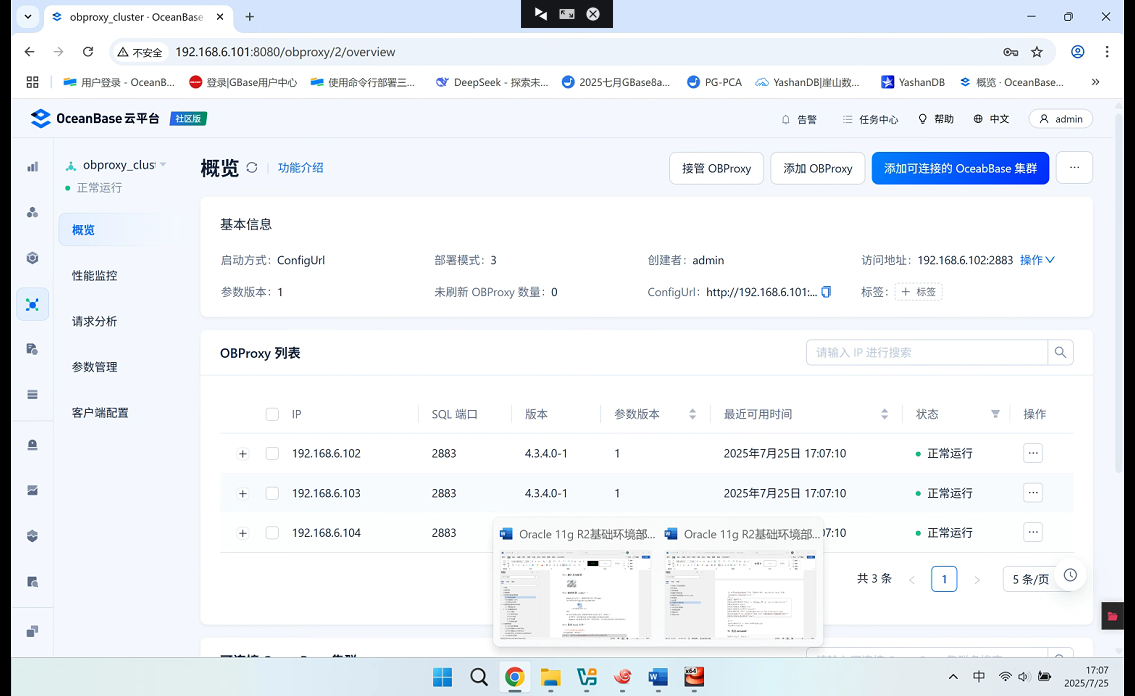This screenshot has width=1135, height=696.
Task: Open the monitoring chart icon in sidebar
Action: tap(33, 490)
